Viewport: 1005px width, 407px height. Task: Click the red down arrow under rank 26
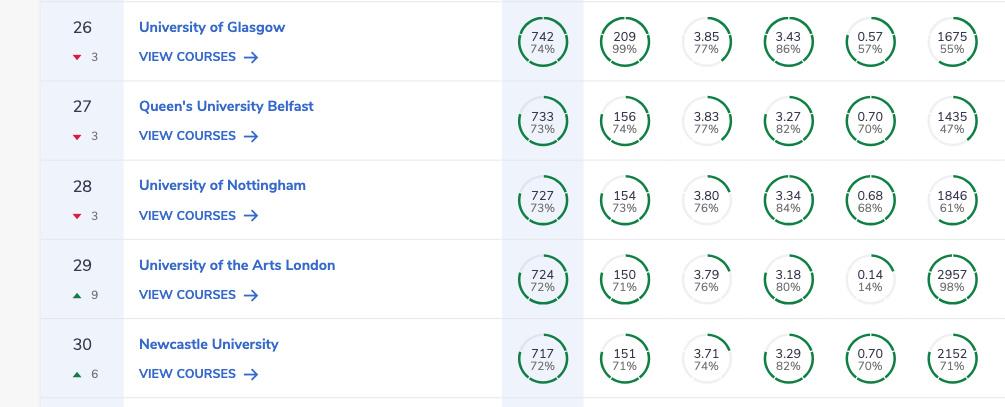76,57
